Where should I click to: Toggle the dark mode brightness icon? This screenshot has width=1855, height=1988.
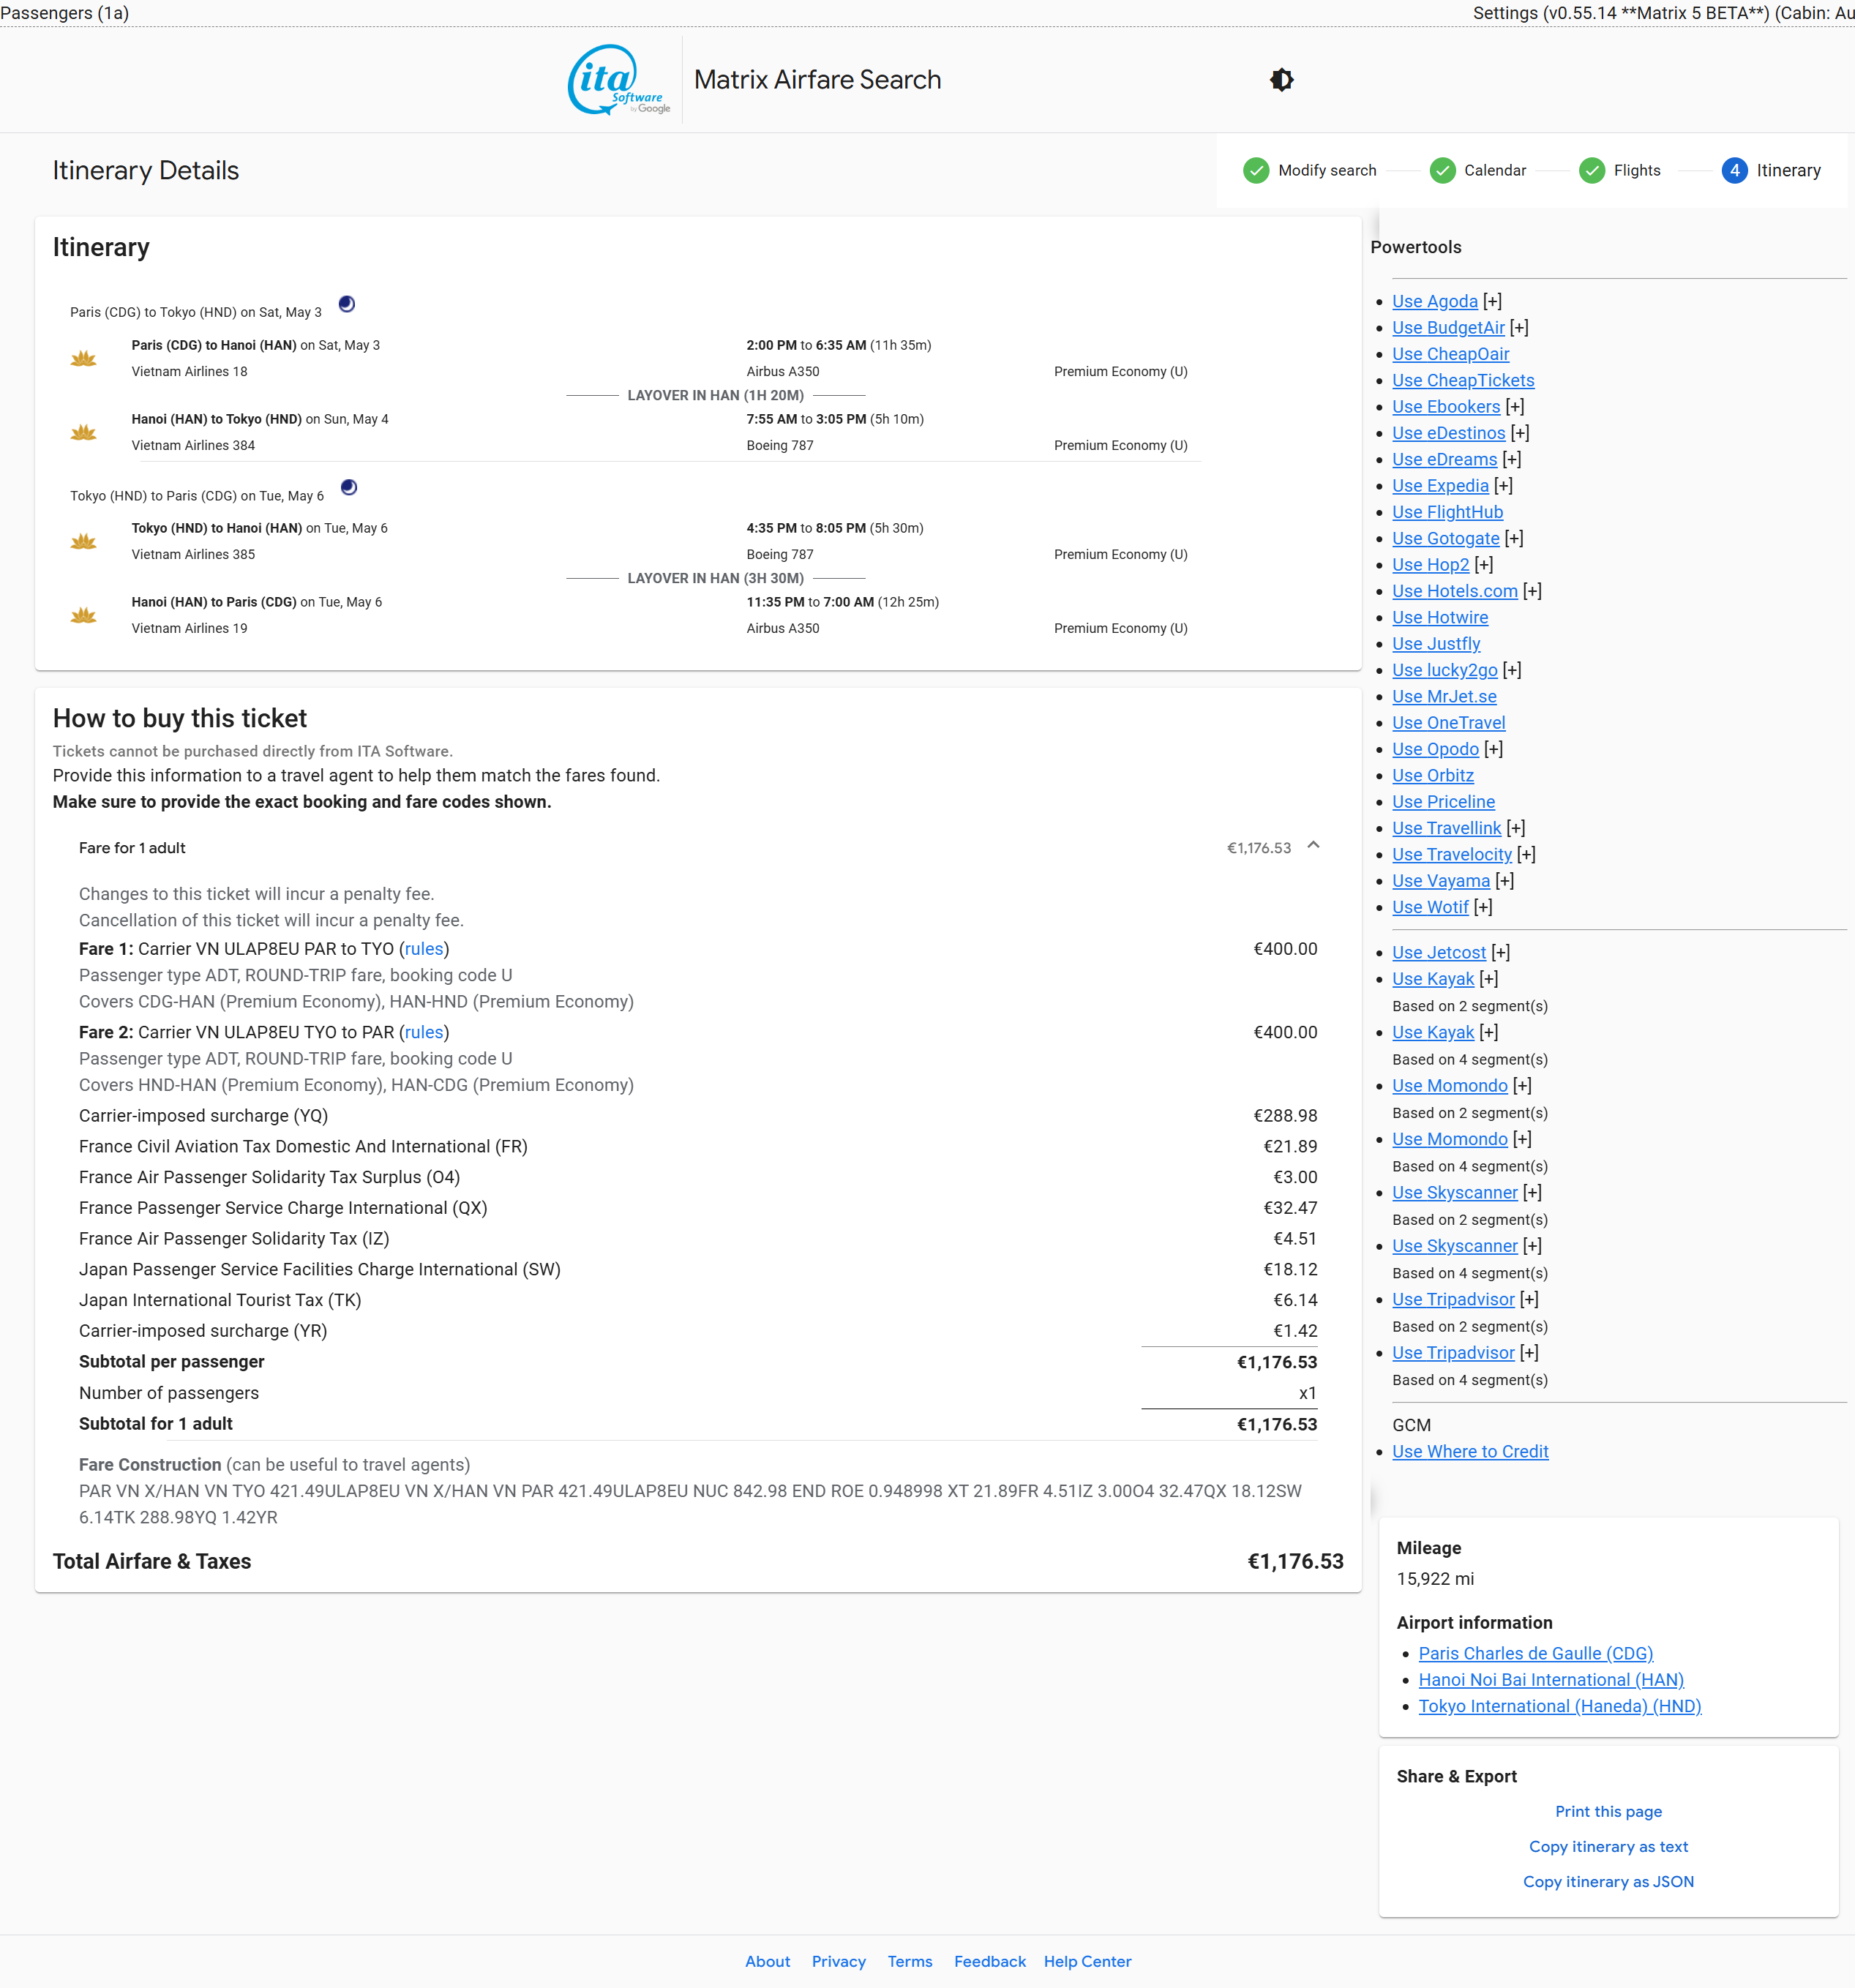pos(1281,80)
